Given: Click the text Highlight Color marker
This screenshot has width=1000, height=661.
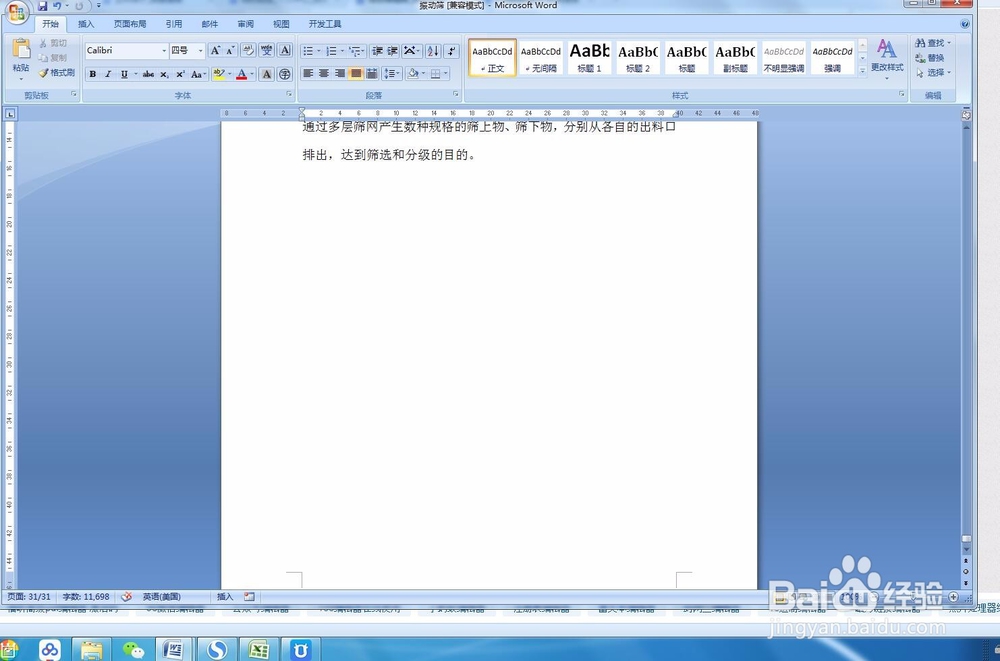Looking at the screenshot, I should (219, 74).
